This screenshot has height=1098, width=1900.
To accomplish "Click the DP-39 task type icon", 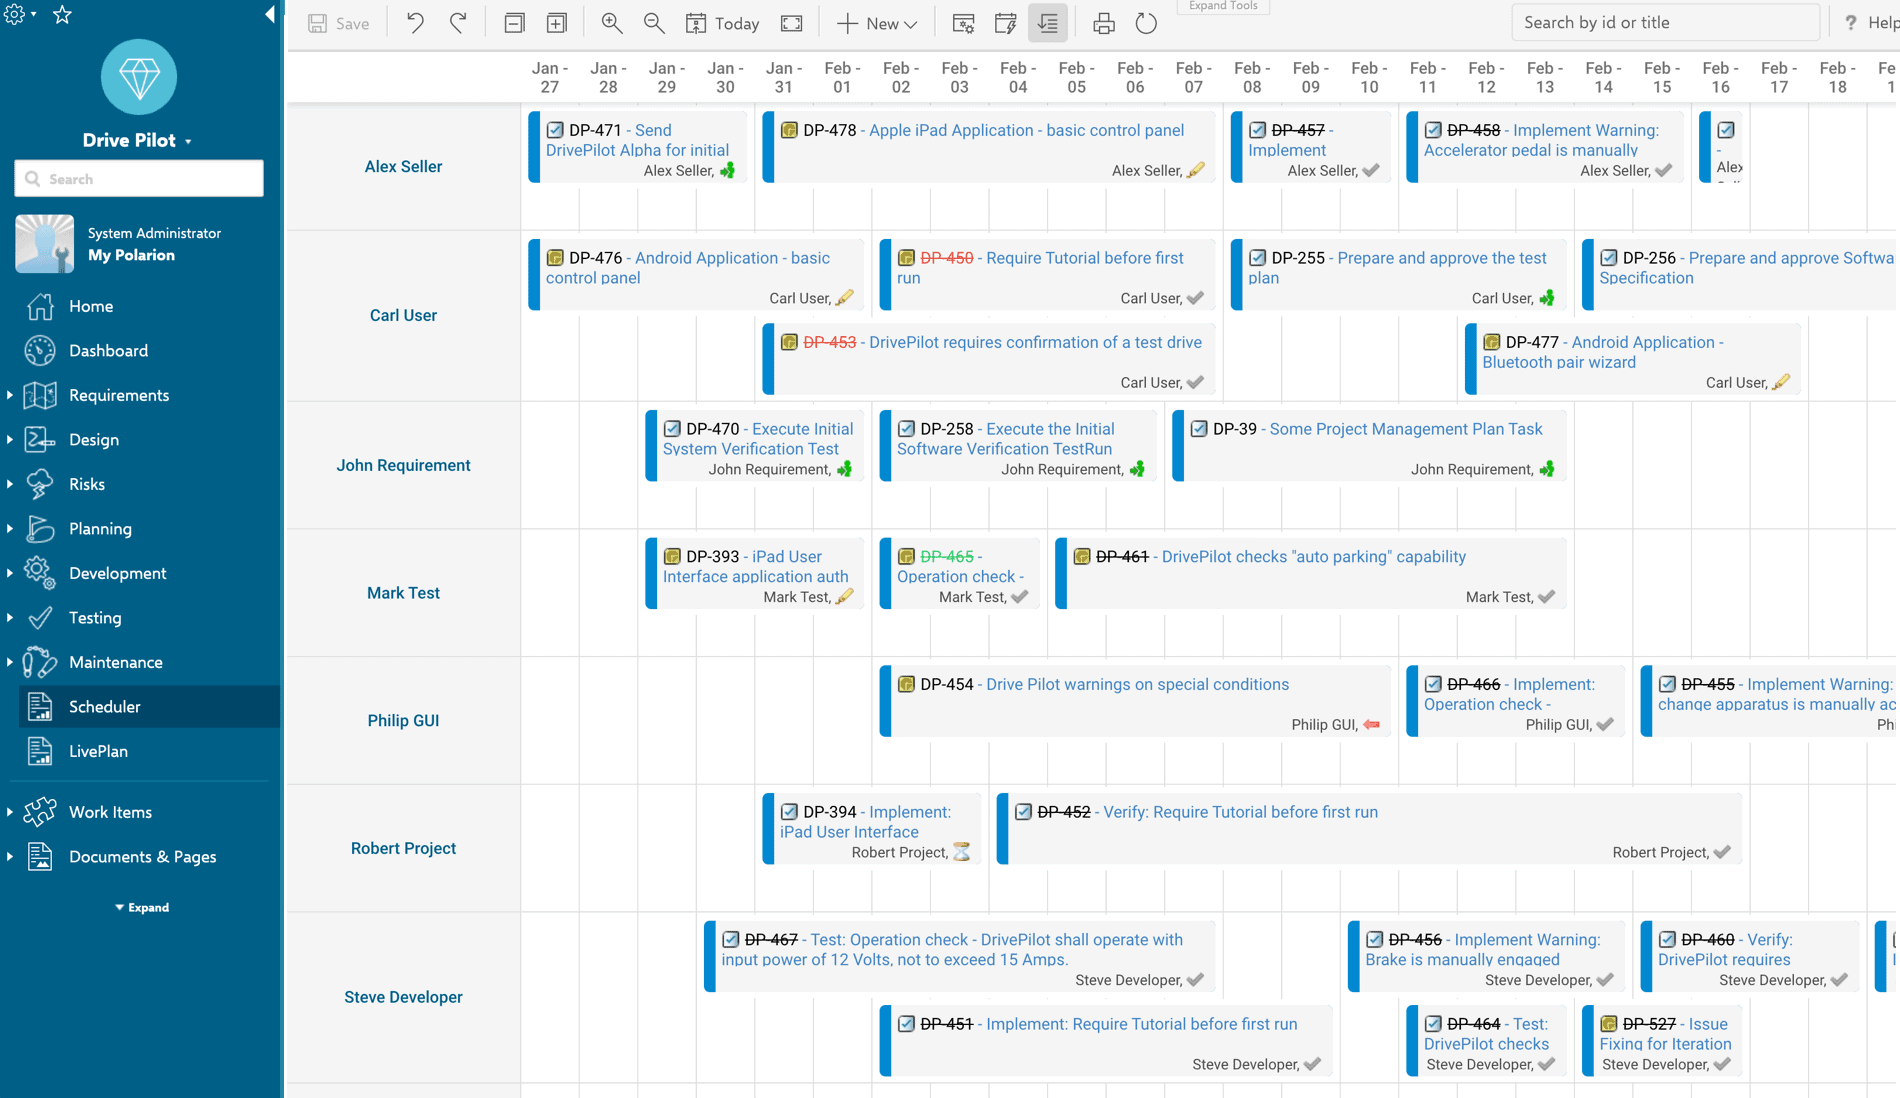I will 1199,429.
